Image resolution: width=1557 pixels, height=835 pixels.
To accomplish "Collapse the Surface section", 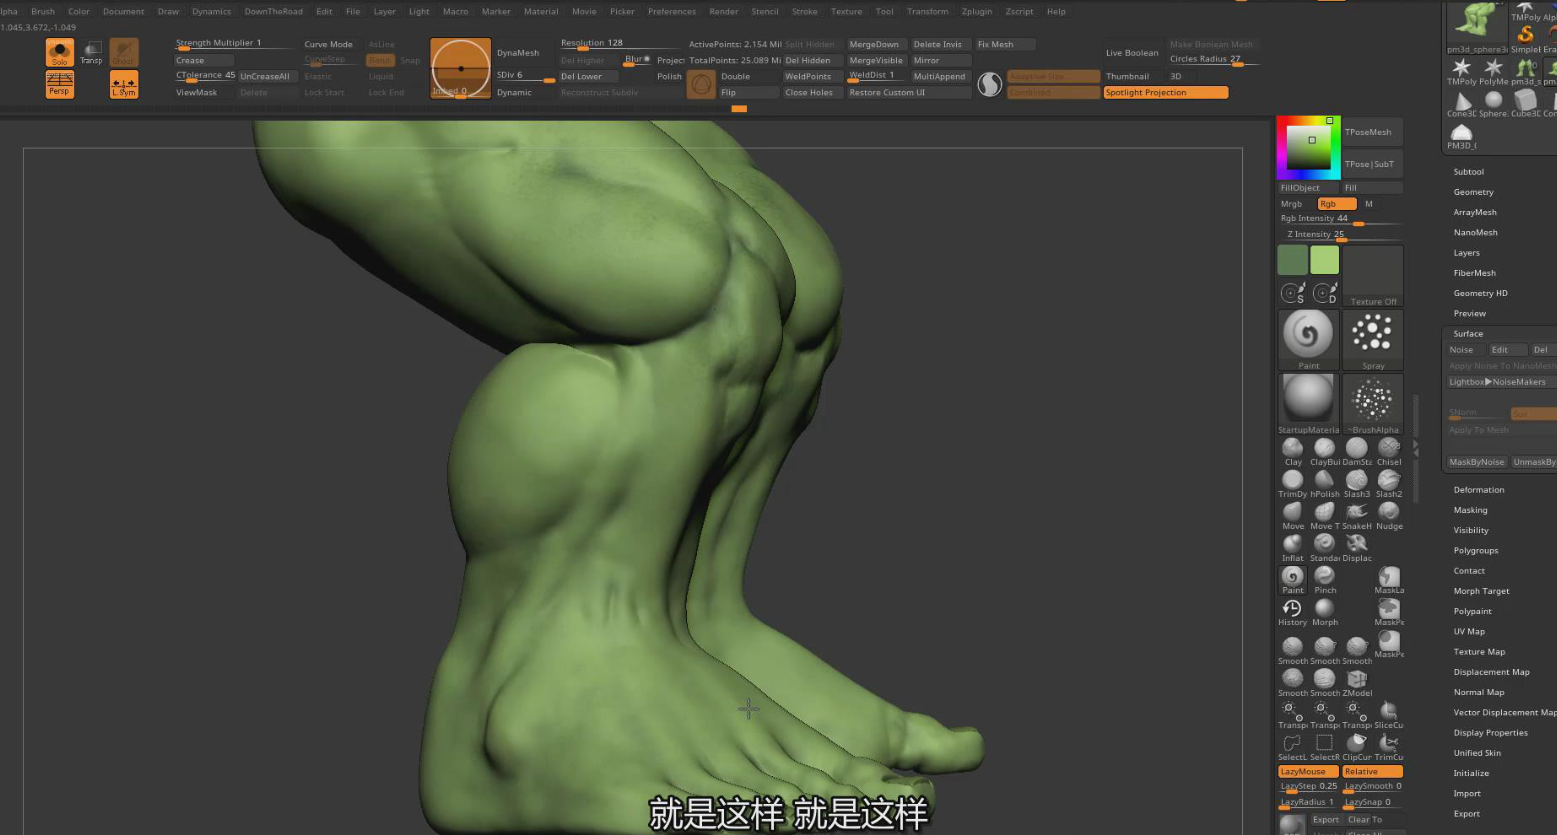I will point(1468,333).
